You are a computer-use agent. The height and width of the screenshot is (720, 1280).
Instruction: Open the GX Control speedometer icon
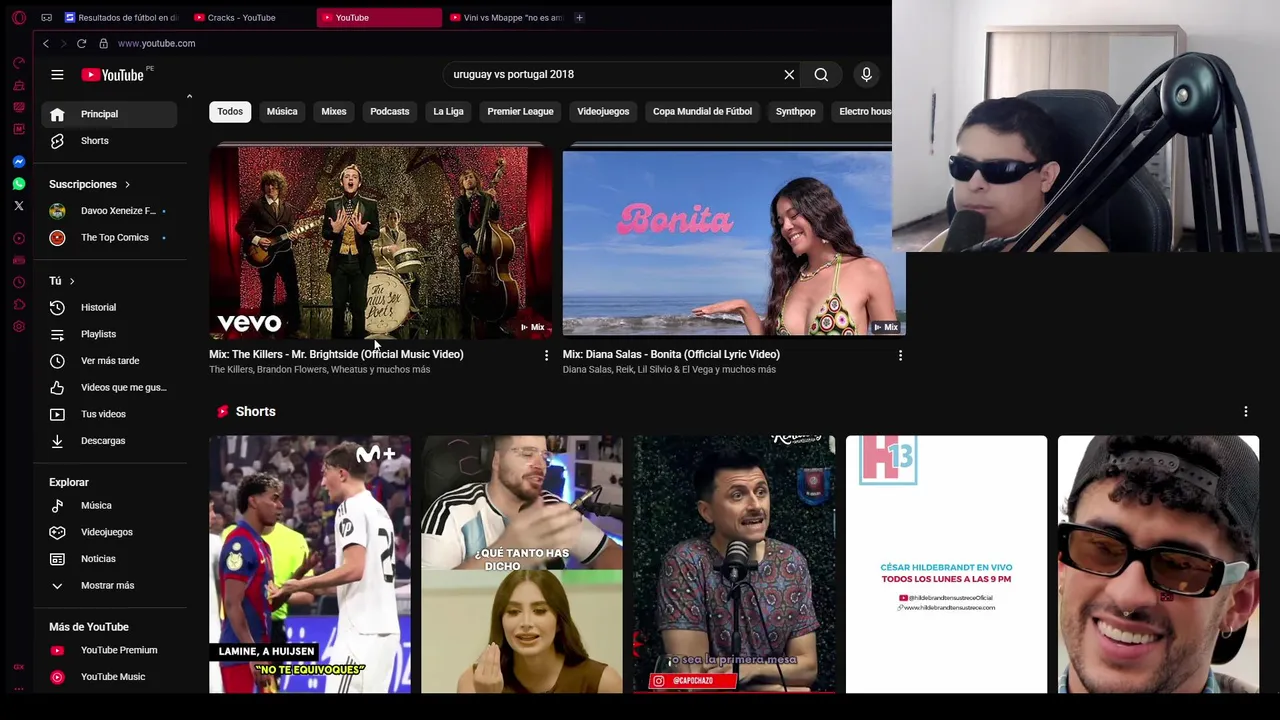click(19, 63)
